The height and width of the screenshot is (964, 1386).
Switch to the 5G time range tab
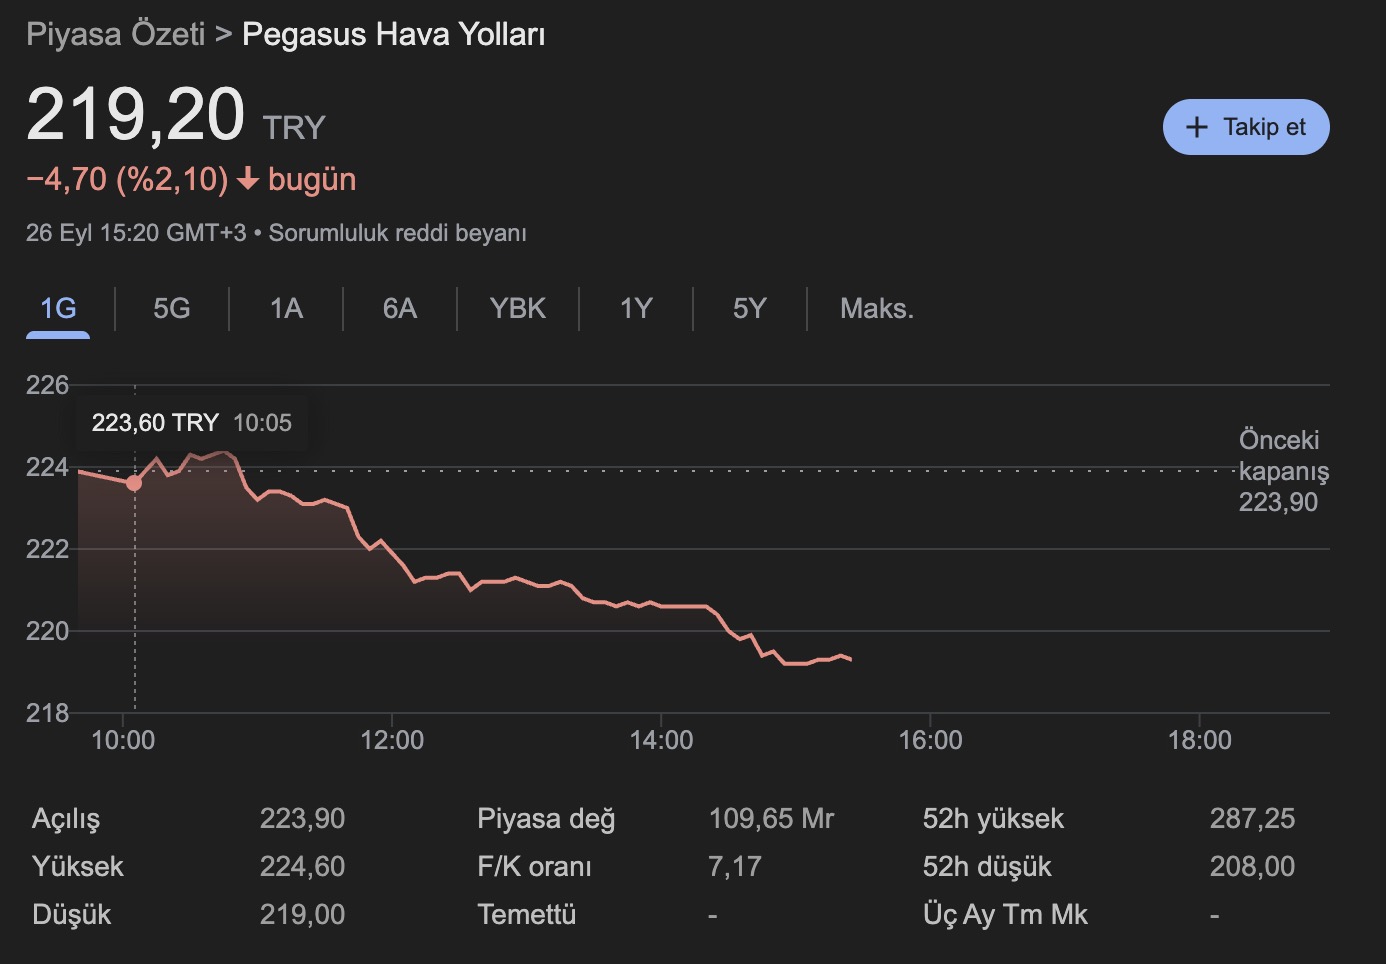(172, 308)
